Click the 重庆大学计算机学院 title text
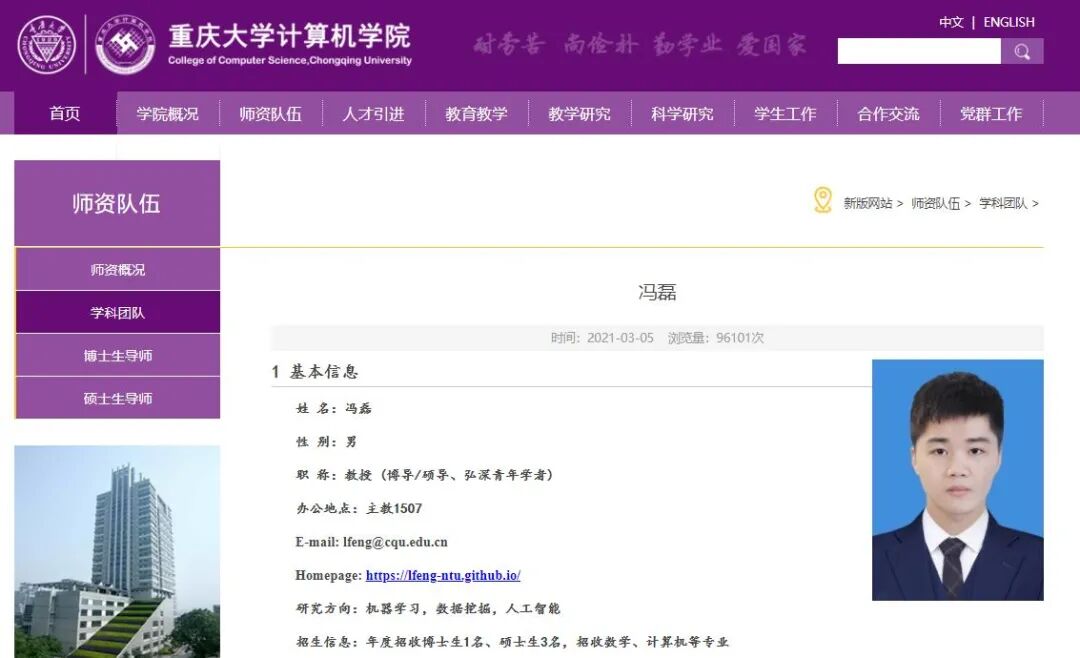Screen dimensions: 1080x658 point(289,36)
